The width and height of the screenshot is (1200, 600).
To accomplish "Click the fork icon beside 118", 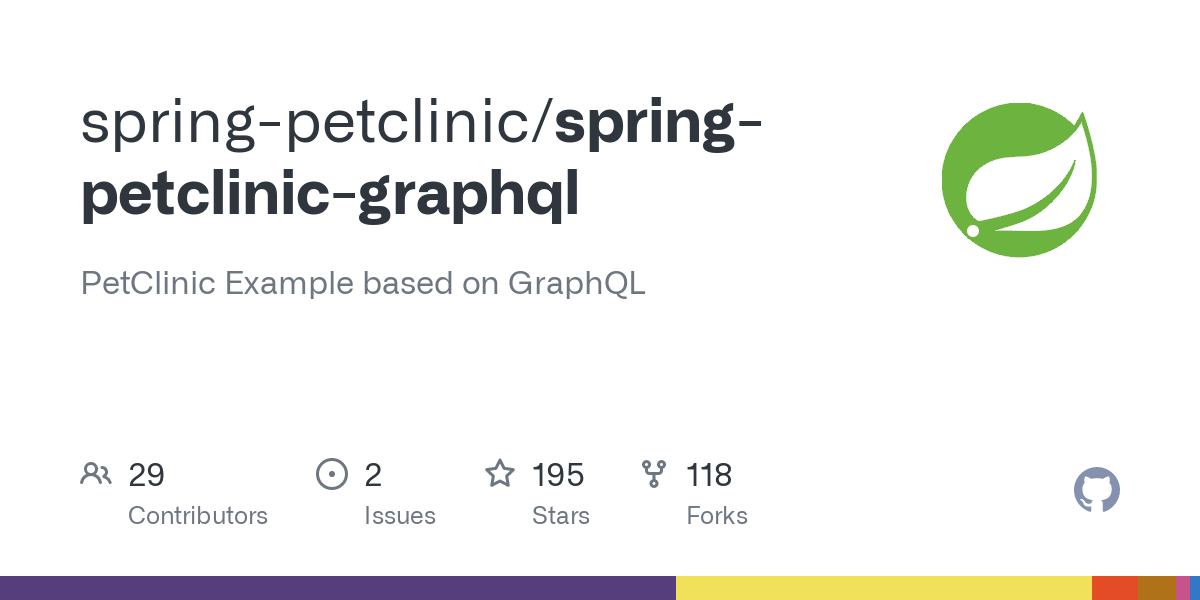I will (654, 474).
